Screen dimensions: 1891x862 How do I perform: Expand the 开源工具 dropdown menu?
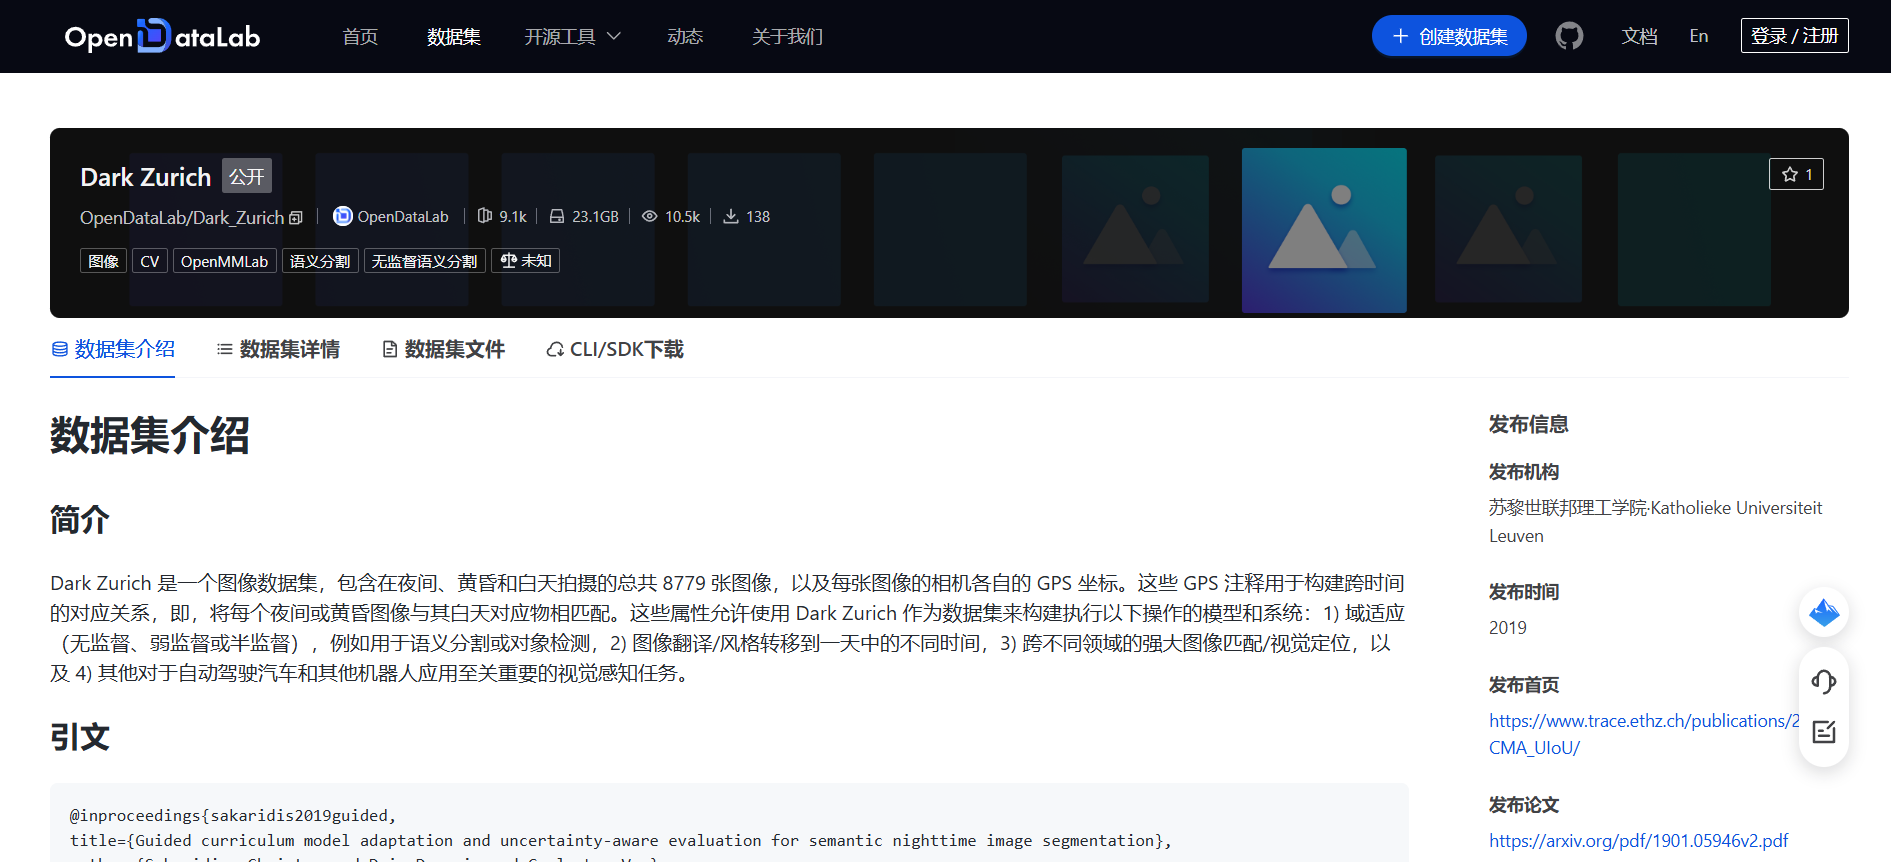coord(573,36)
